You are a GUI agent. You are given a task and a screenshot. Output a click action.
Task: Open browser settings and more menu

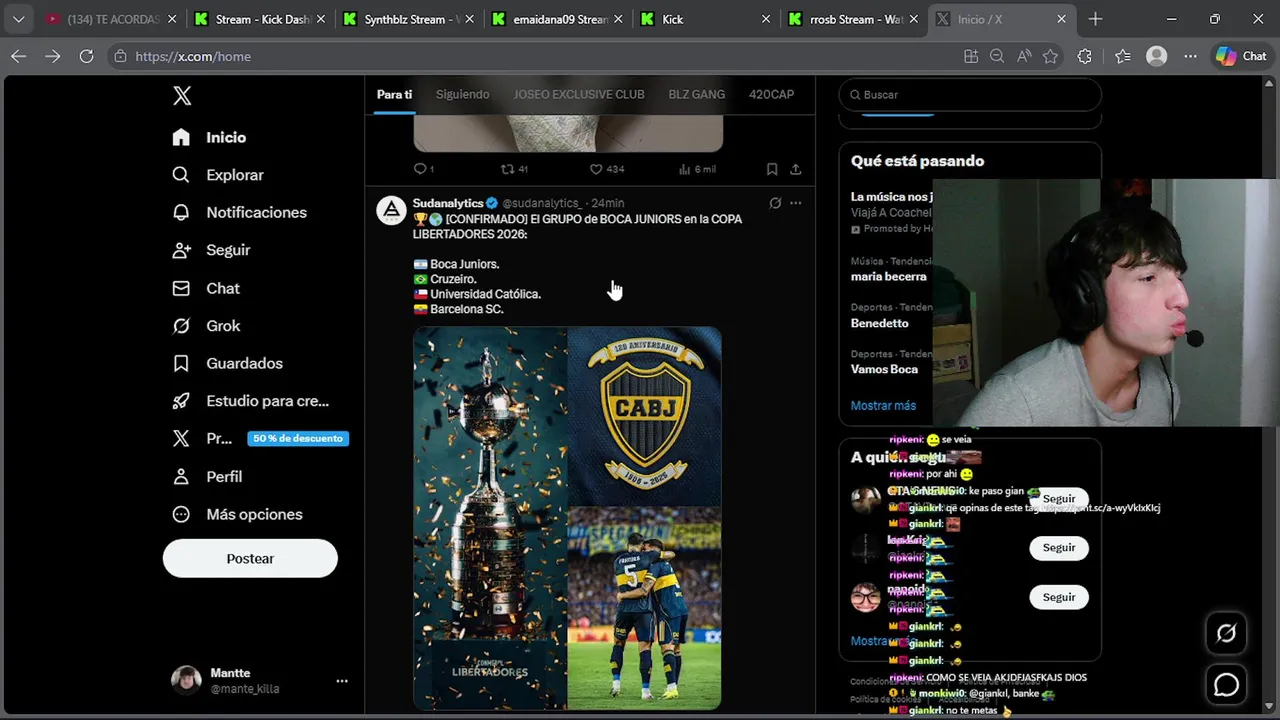coord(1190,56)
